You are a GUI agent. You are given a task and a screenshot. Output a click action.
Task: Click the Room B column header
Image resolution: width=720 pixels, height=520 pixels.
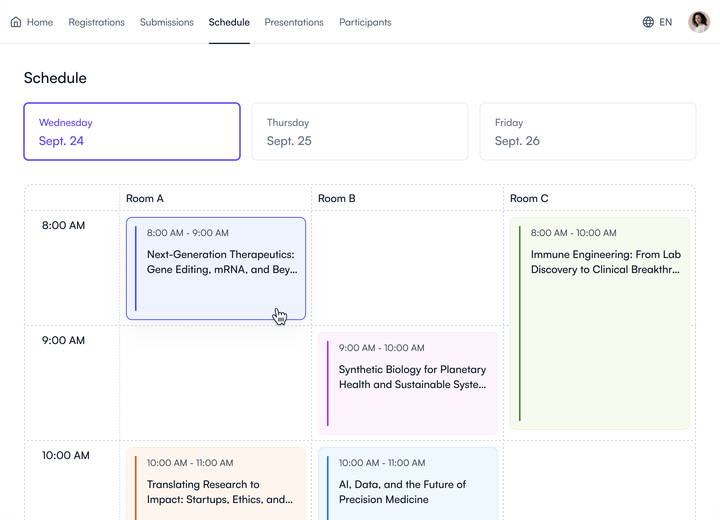(x=337, y=198)
